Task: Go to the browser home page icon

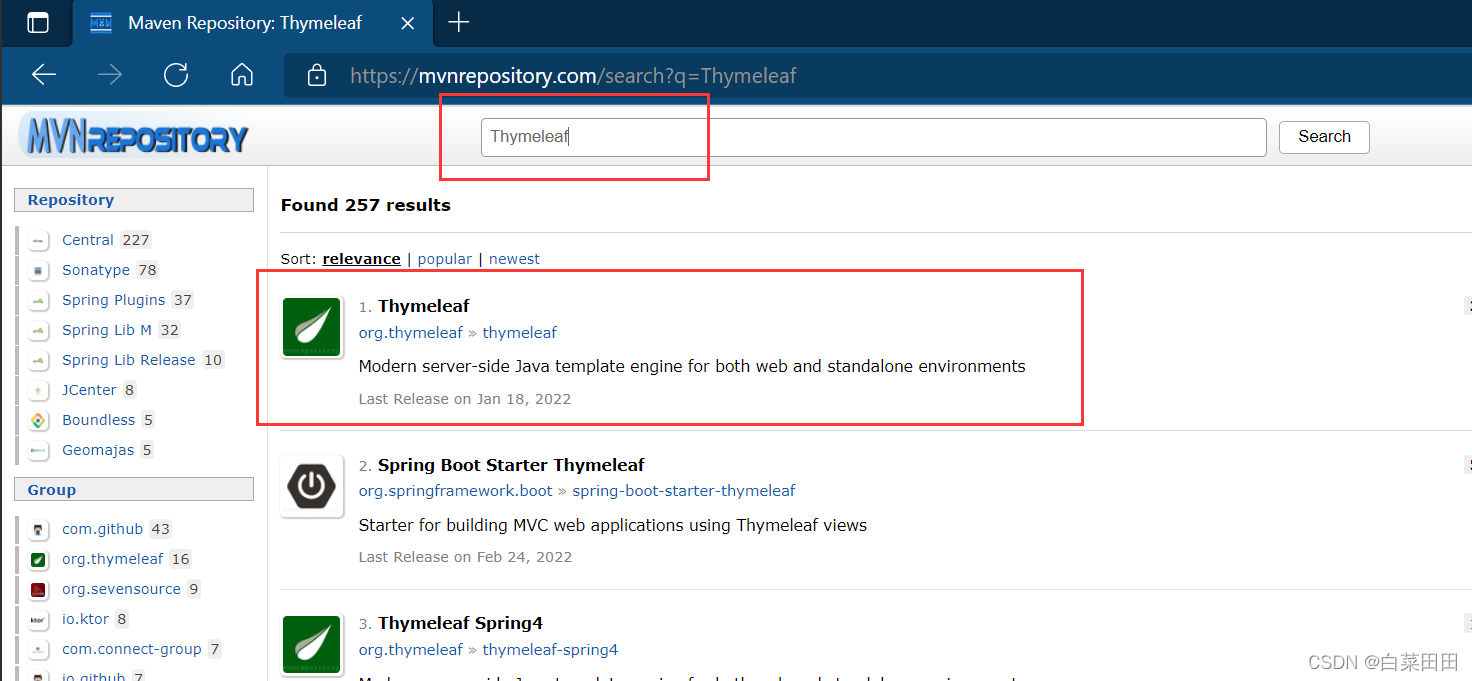Action: tap(242, 75)
